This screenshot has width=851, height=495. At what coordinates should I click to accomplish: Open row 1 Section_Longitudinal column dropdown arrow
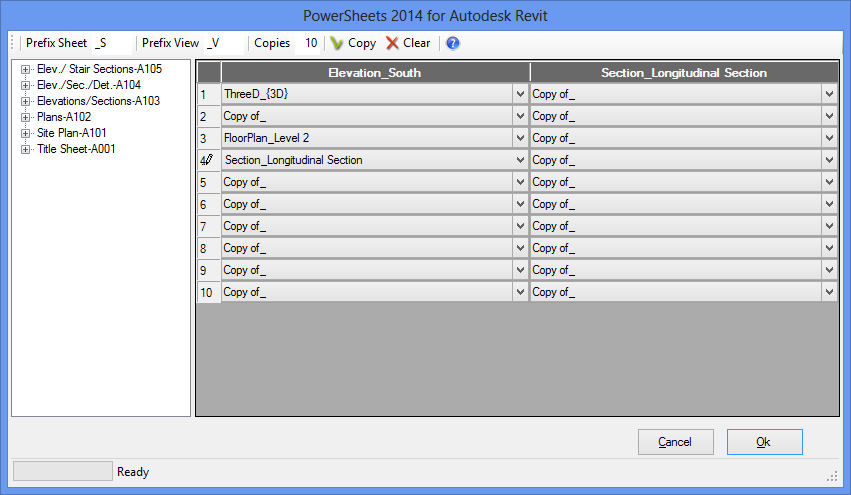(829, 94)
